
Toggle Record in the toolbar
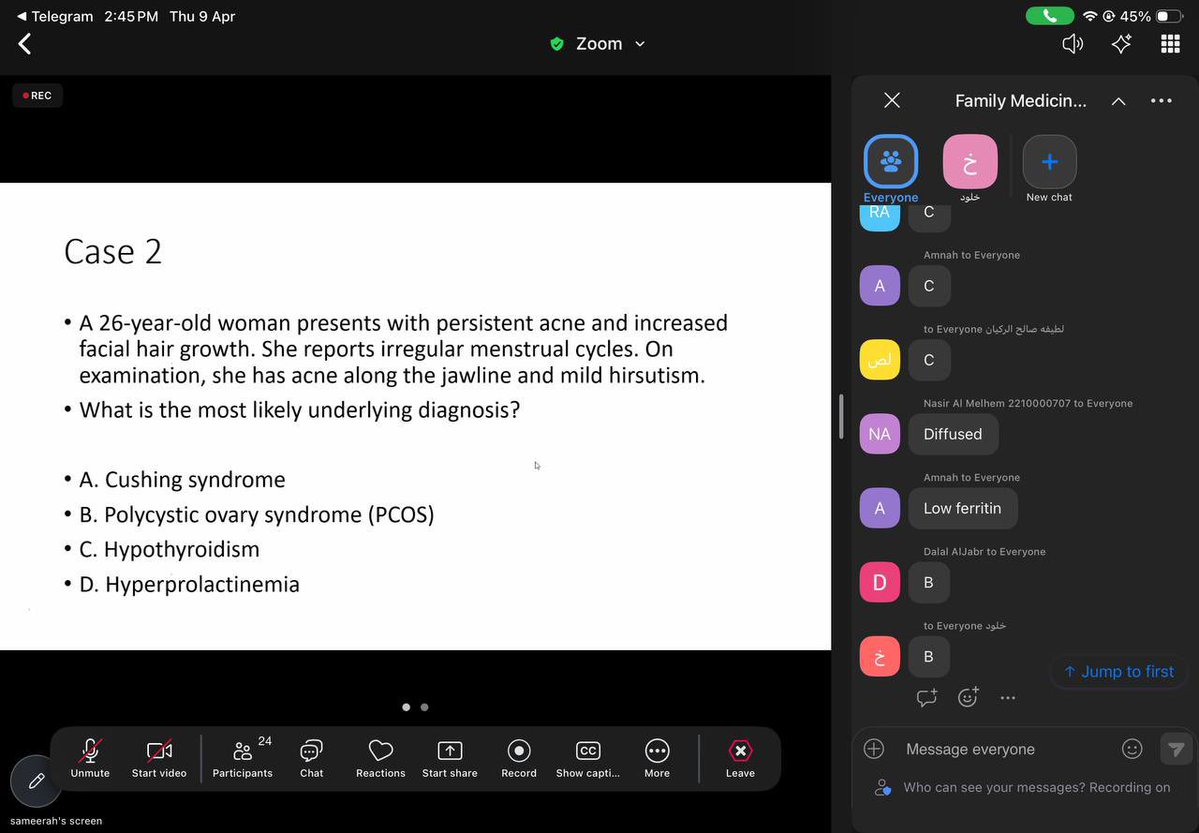coord(518,759)
